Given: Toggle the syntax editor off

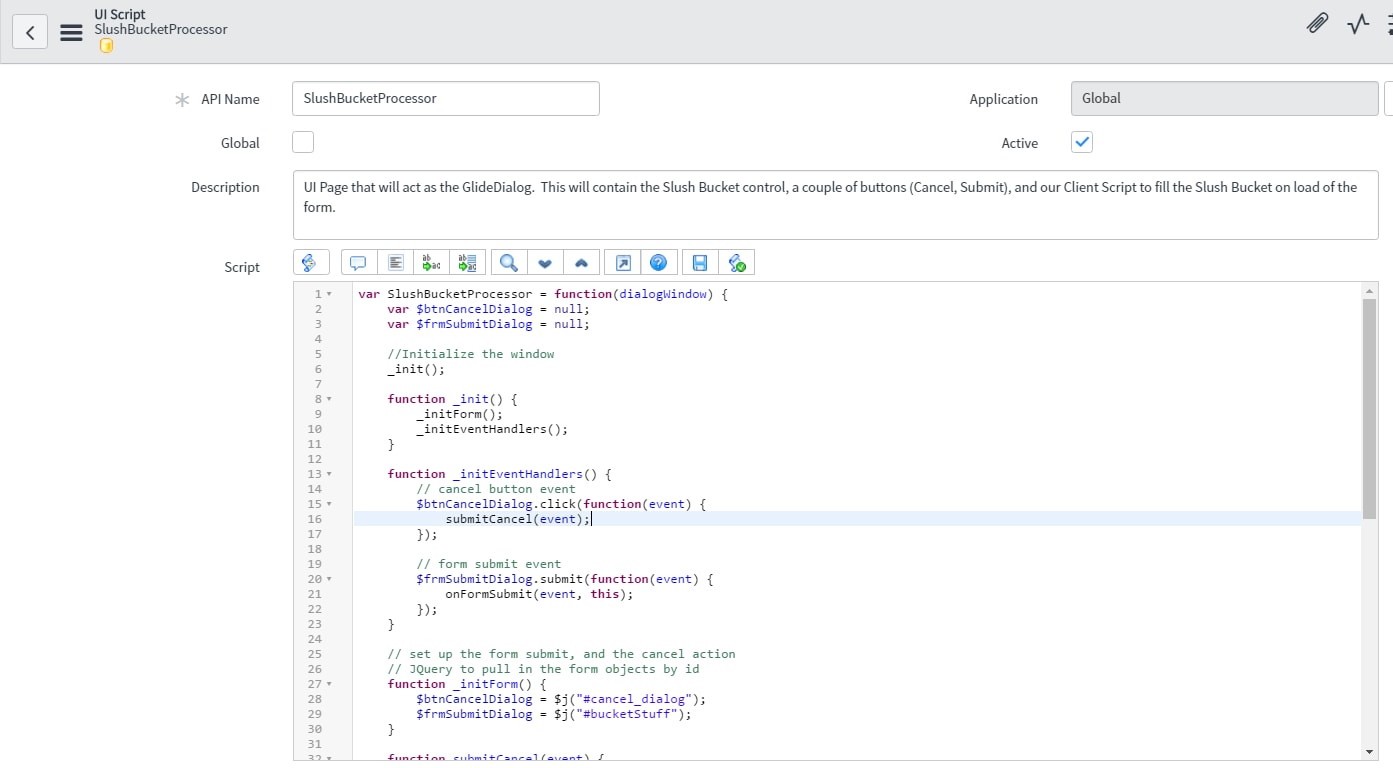Looking at the screenshot, I should (x=311, y=262).
